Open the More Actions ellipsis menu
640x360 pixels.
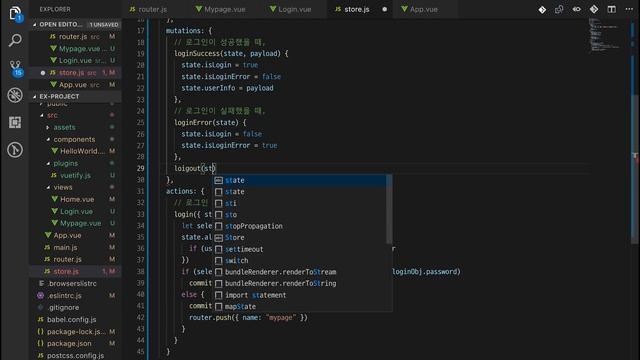pyautogui.click(x=629, y=9)
